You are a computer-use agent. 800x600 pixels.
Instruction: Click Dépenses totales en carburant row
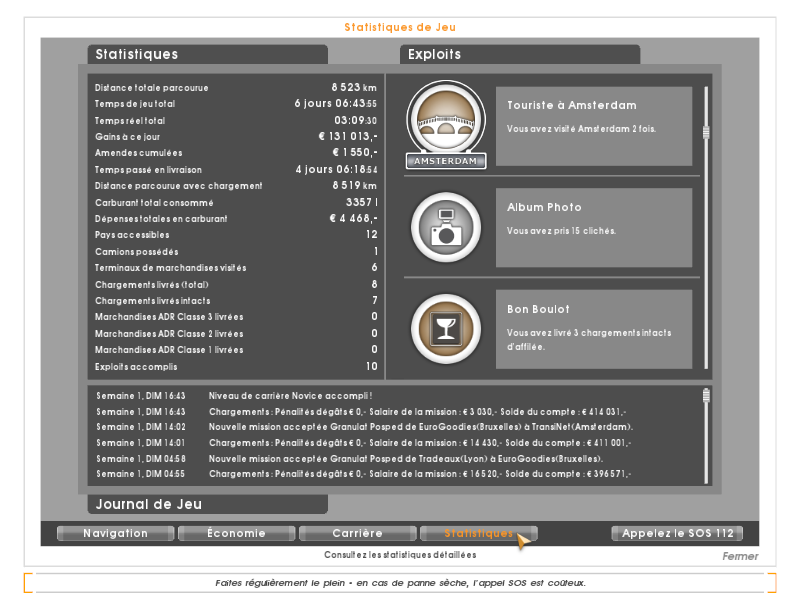tap(236, 218)
